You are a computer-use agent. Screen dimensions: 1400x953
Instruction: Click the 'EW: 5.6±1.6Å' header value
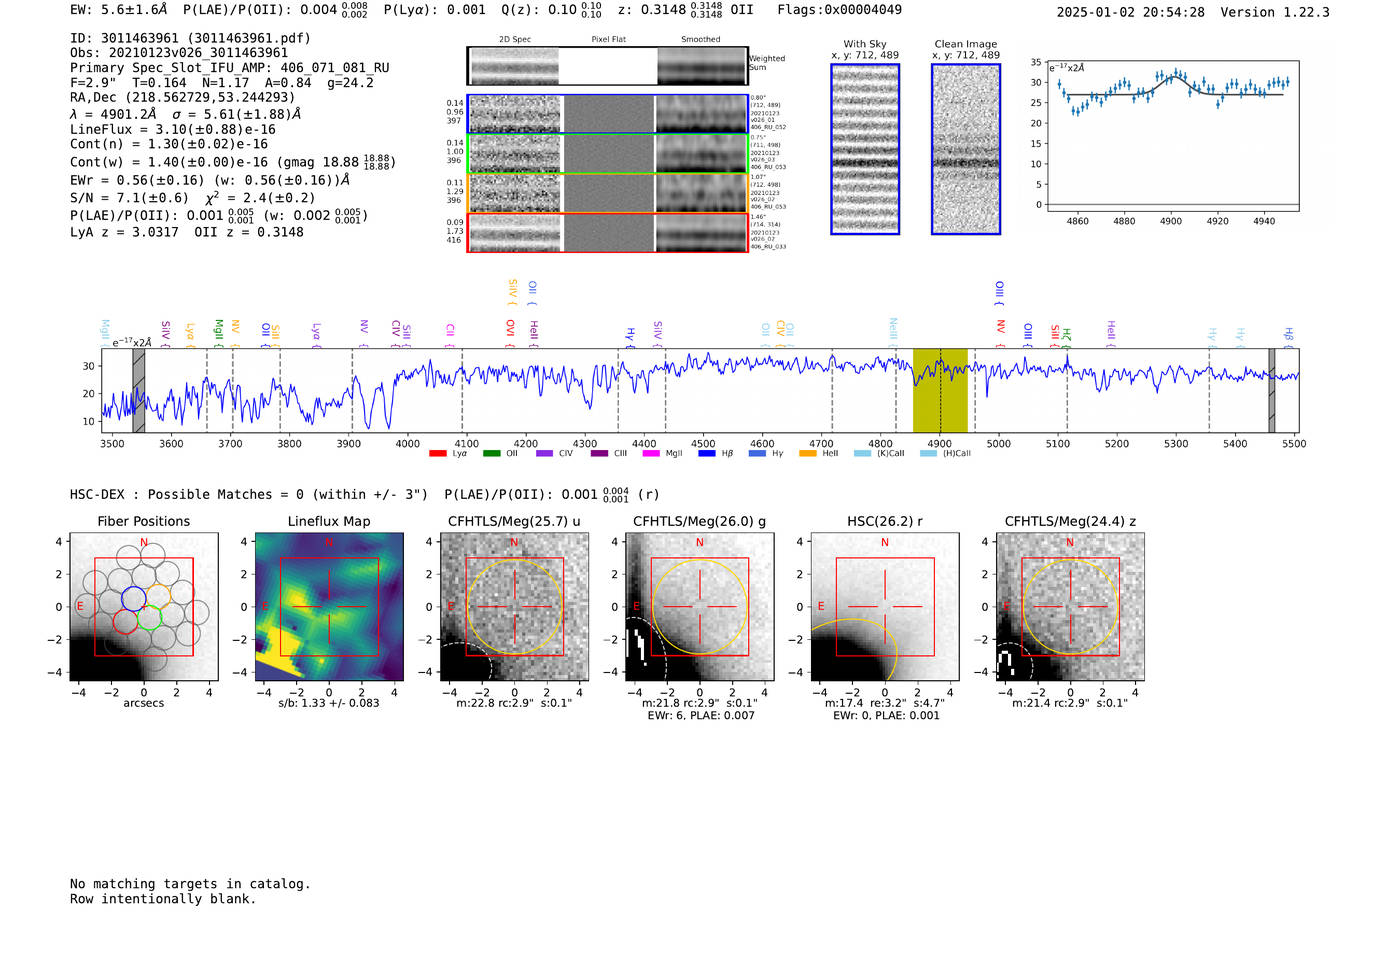(119, 10)
